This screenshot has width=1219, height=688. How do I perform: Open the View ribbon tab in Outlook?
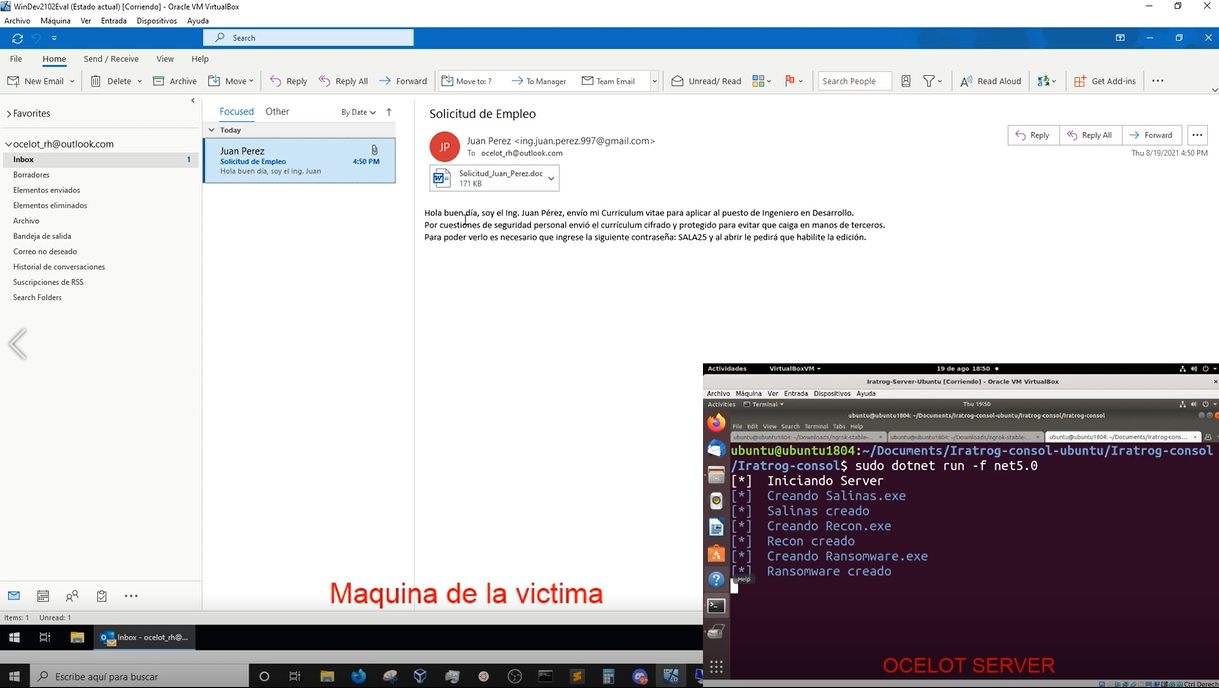tap(165, 59)
